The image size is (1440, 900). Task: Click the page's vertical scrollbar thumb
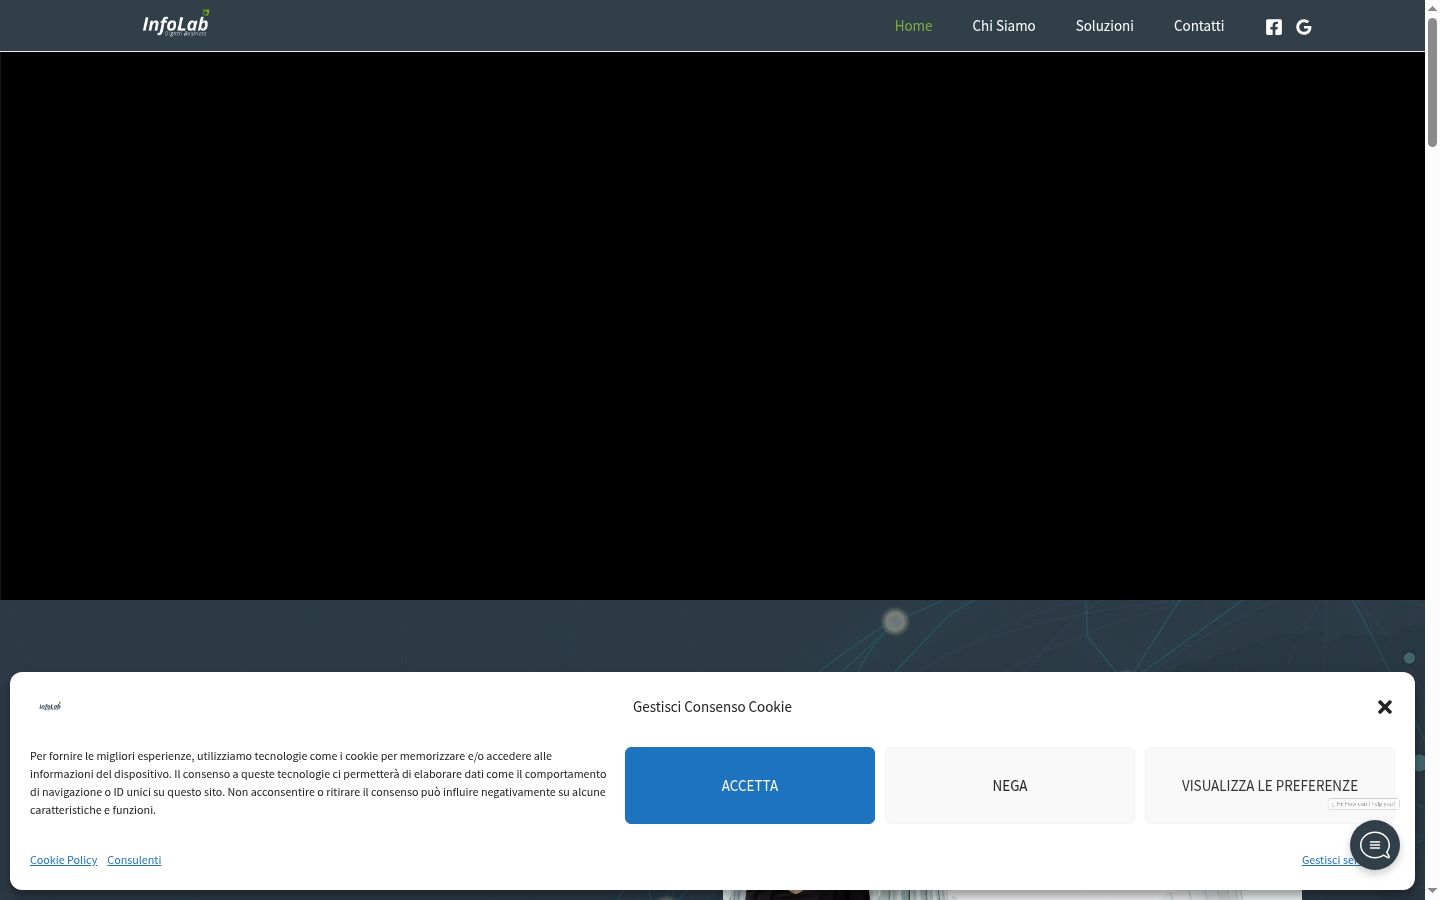point(1432,82)
